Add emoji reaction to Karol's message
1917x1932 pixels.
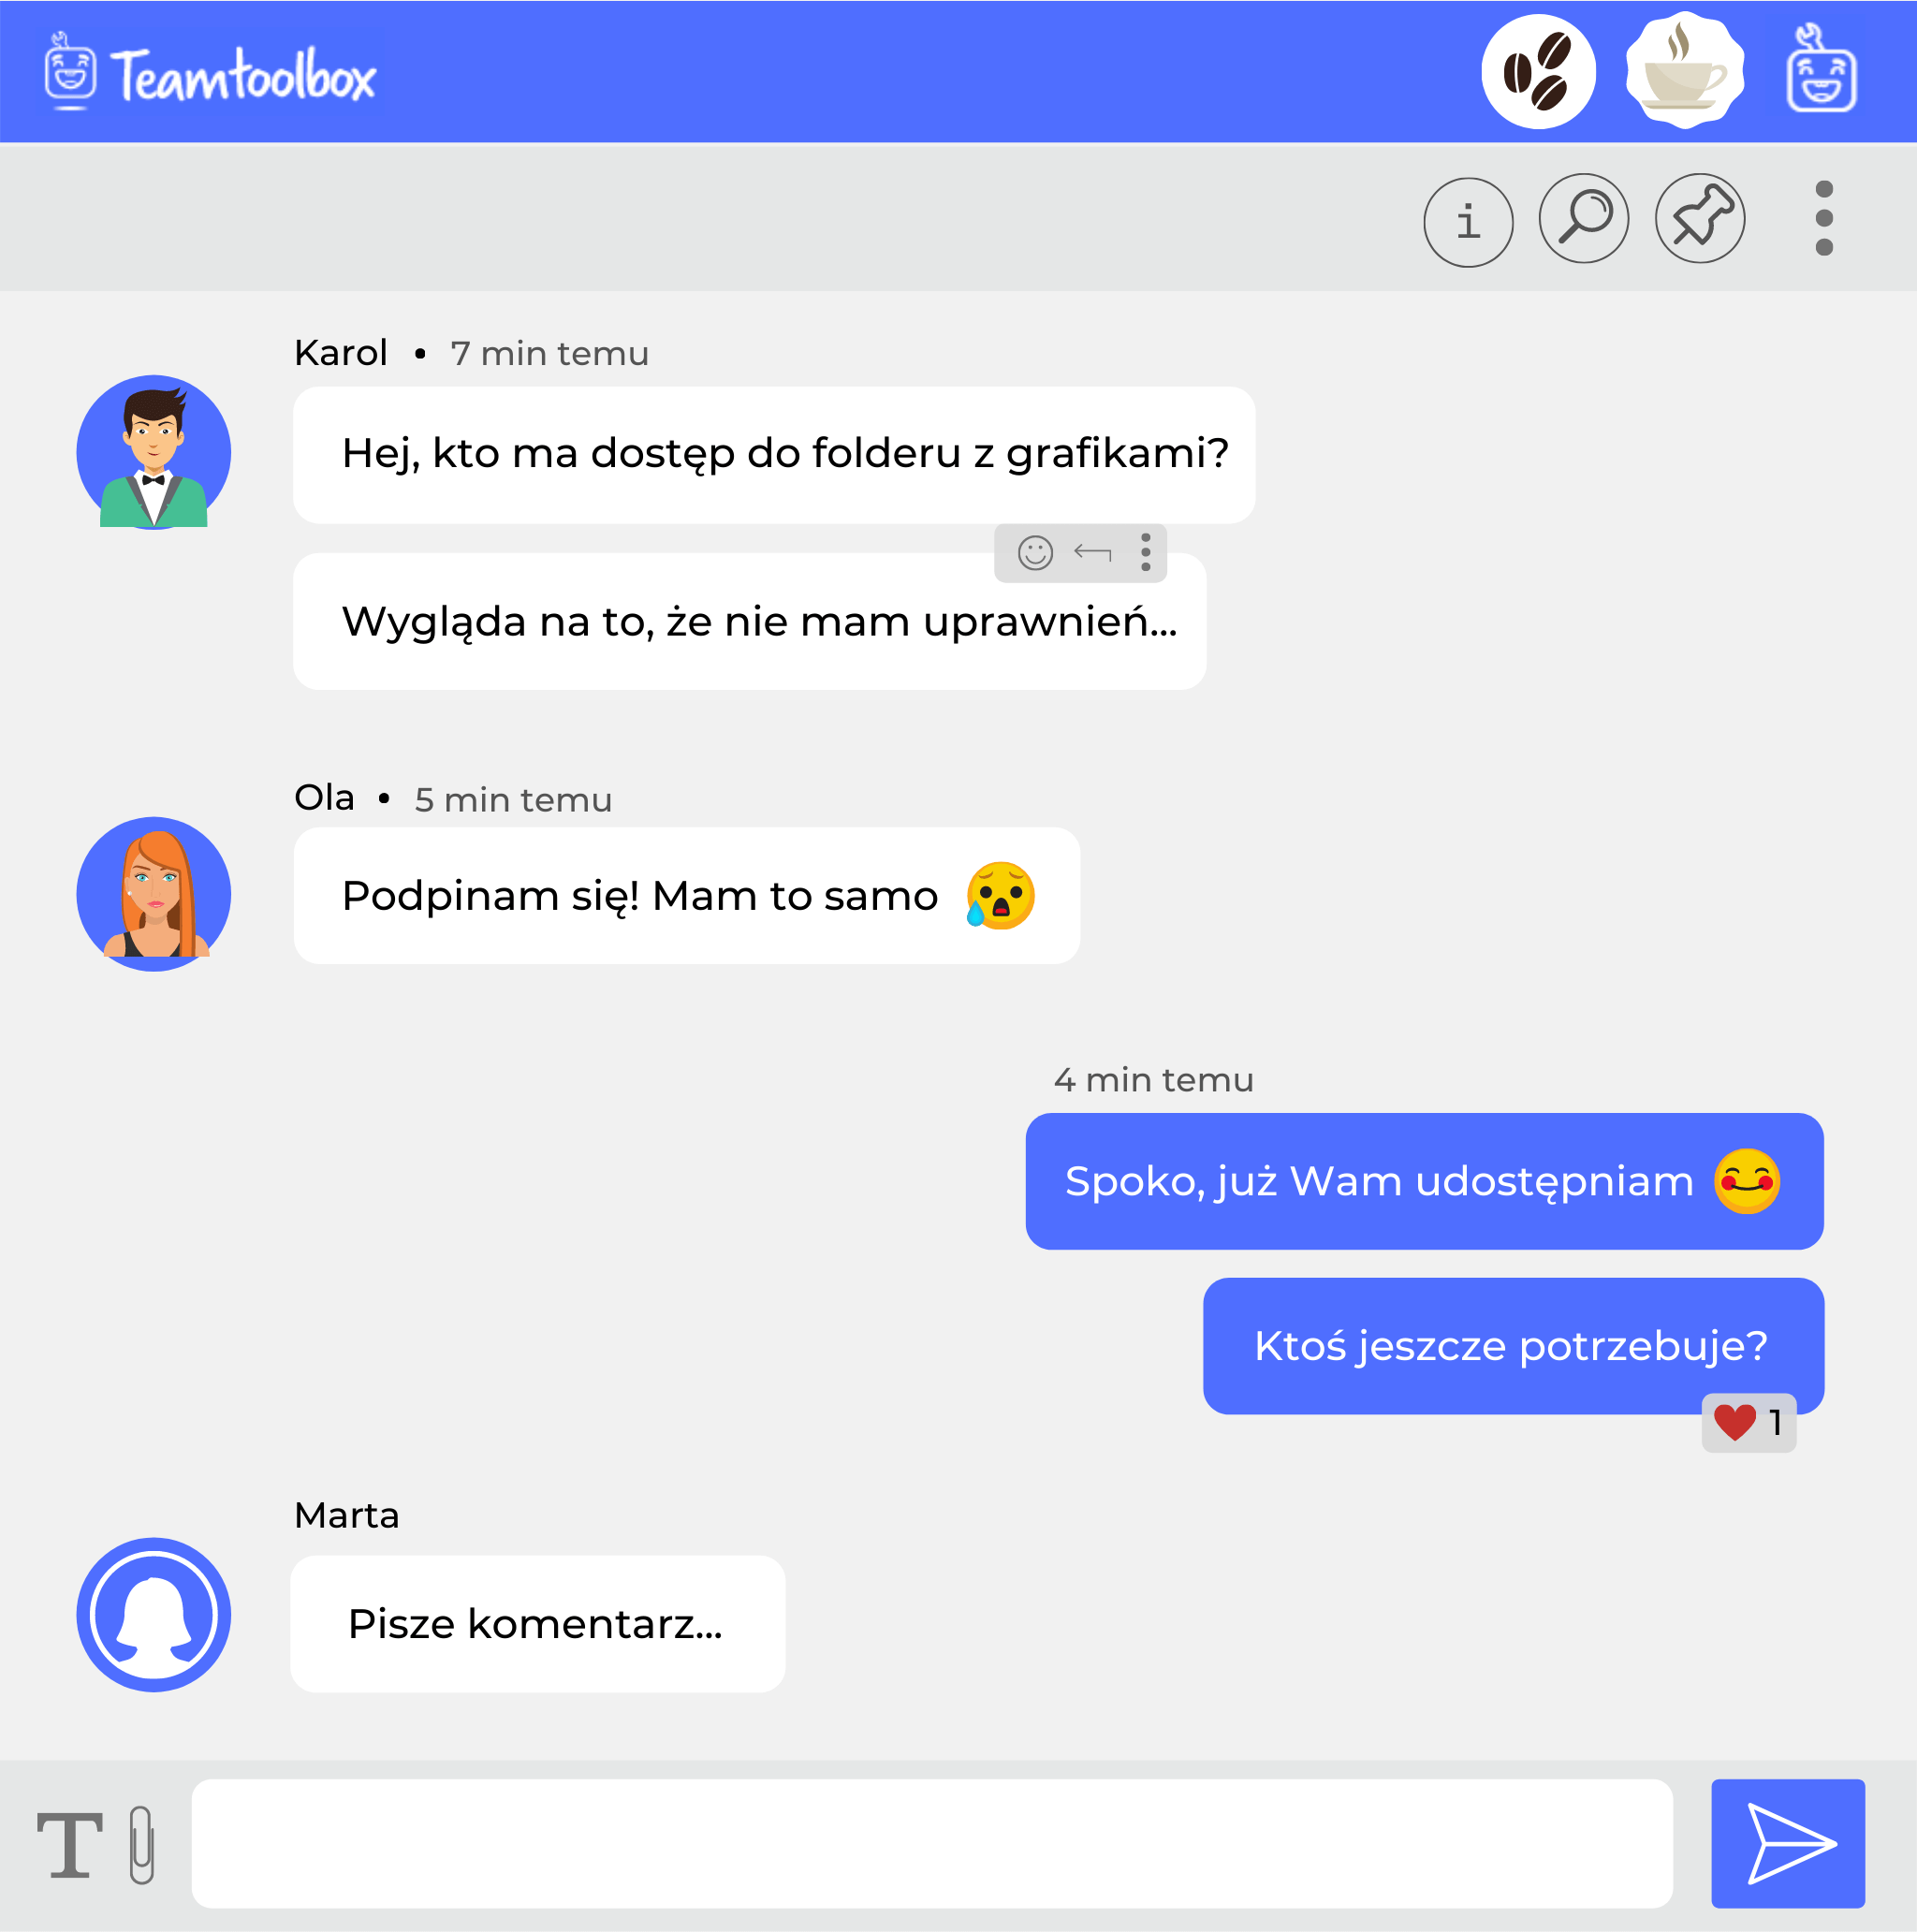point(1035,552)
